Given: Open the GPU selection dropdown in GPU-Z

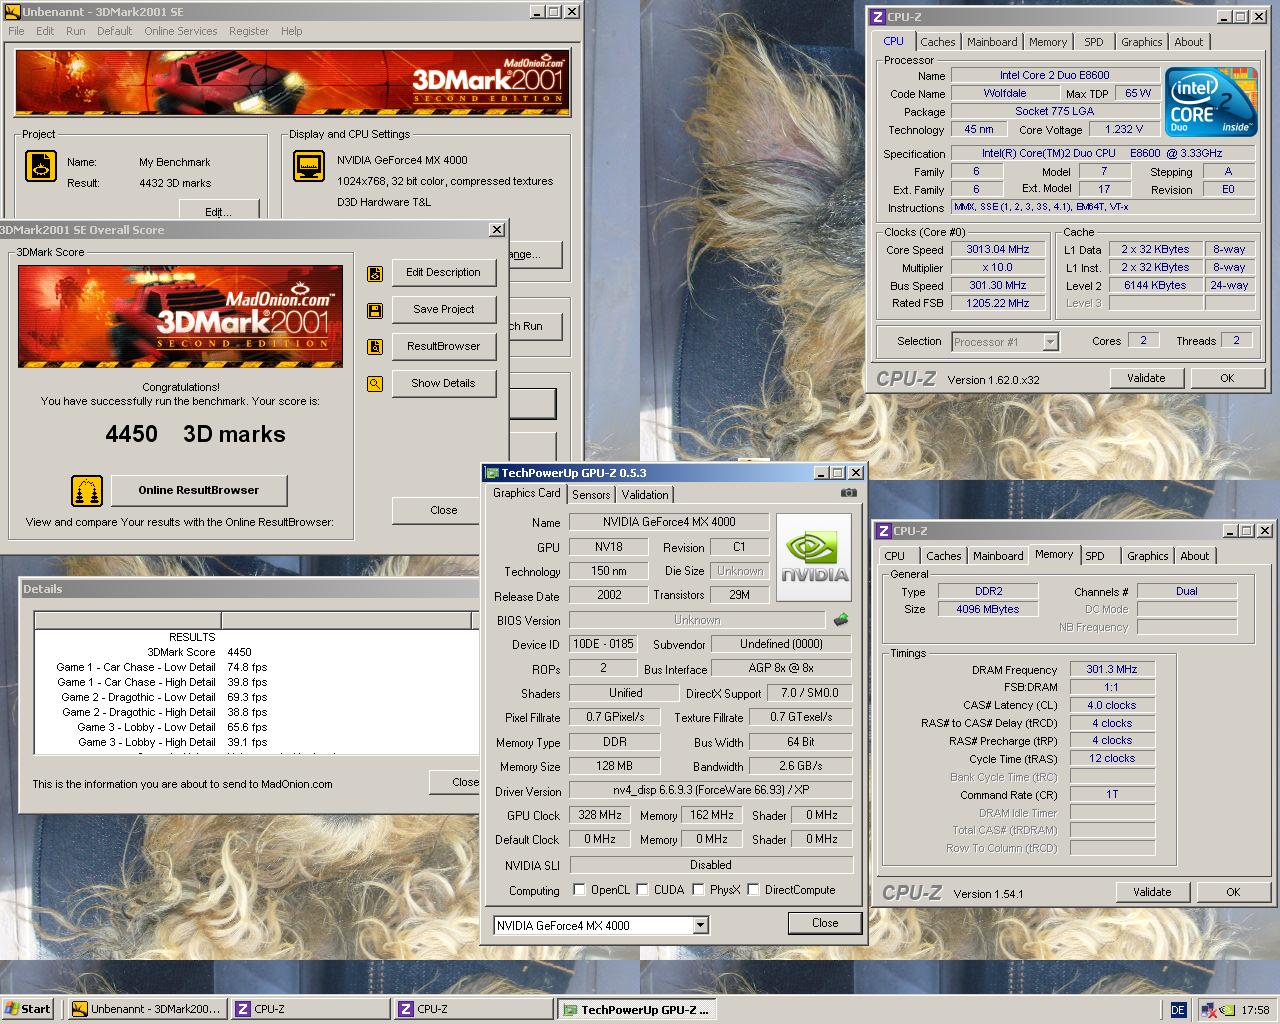Looking at the screenshot, I should point(700,926).
